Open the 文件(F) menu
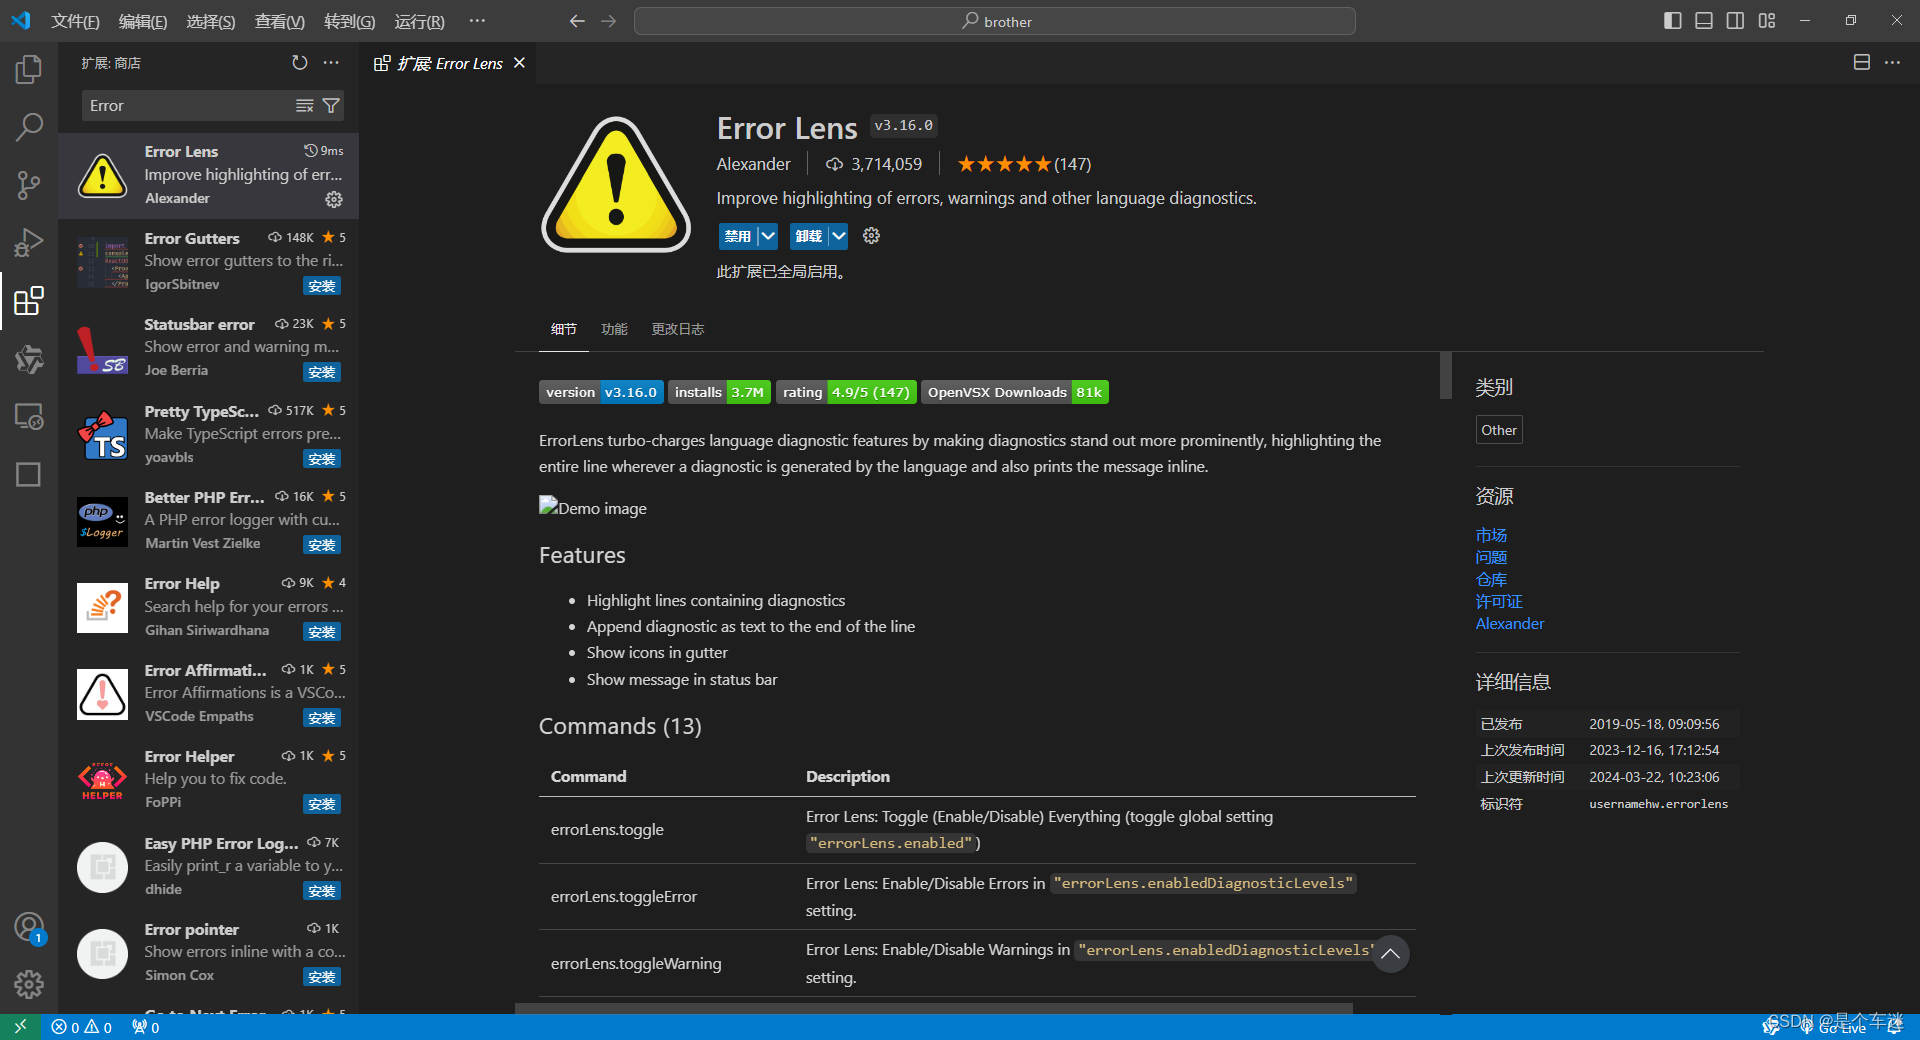The height and width of the screenshot is (1040, 1920). [75, 21]
